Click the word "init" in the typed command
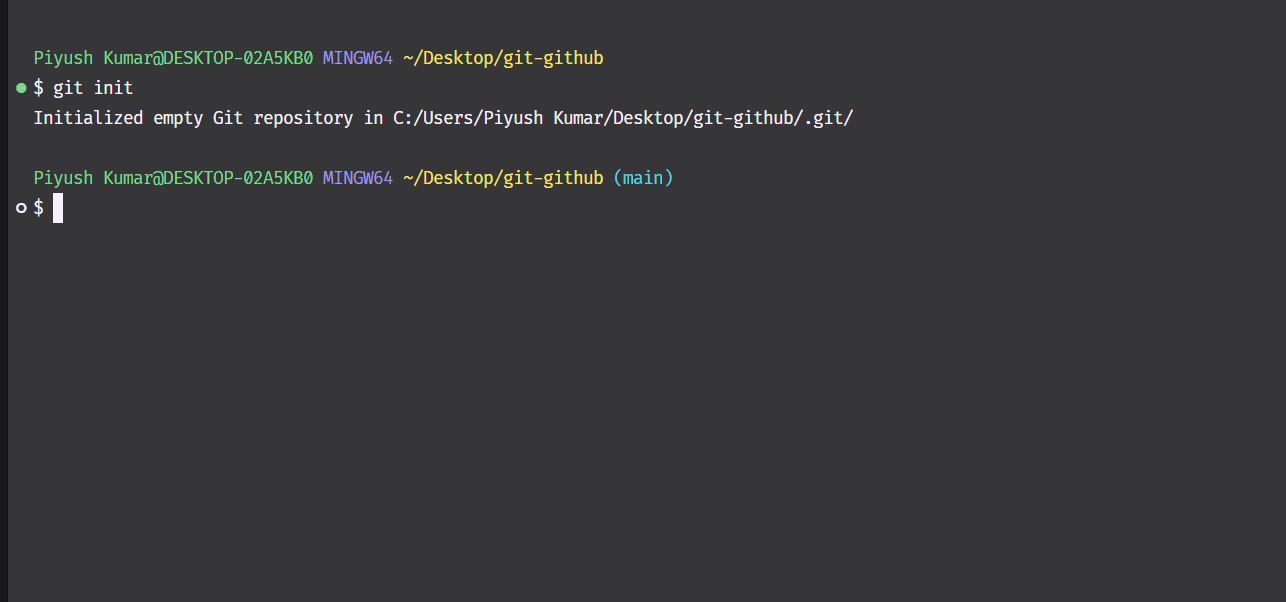This screenshot has width=1286, height=602. 113,88
